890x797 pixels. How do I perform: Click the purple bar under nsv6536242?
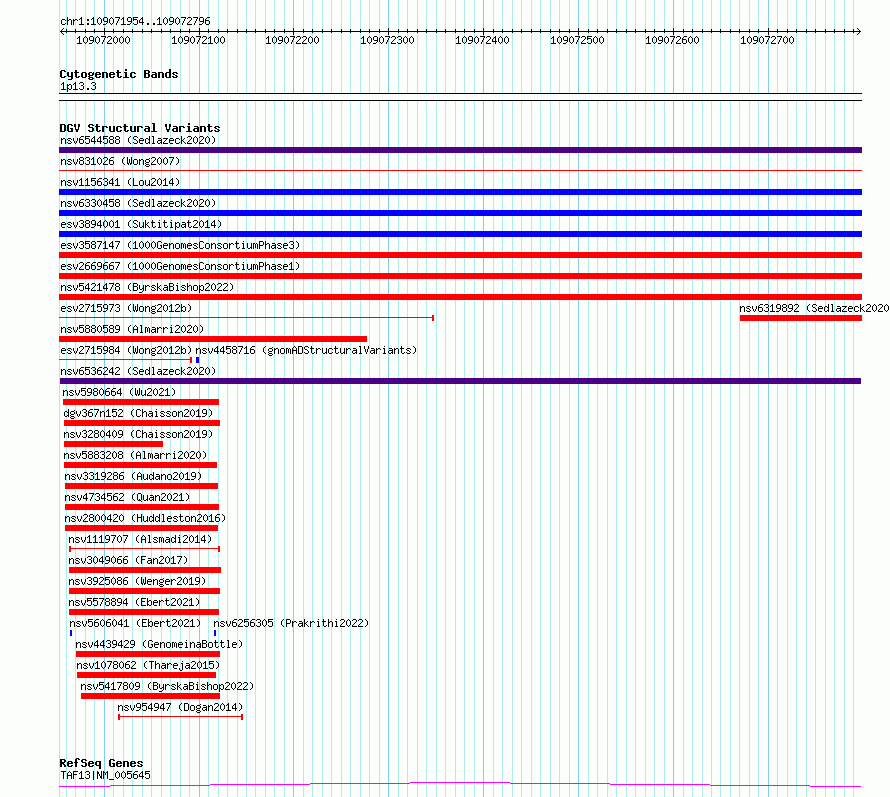(x=460, y=381)
